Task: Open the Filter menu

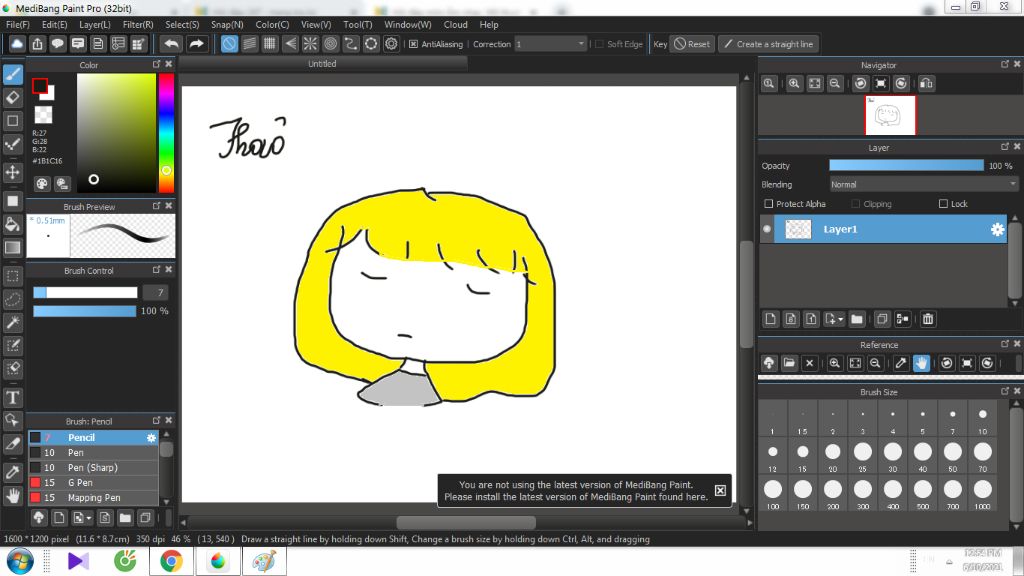Action: (x=138, y=25)
